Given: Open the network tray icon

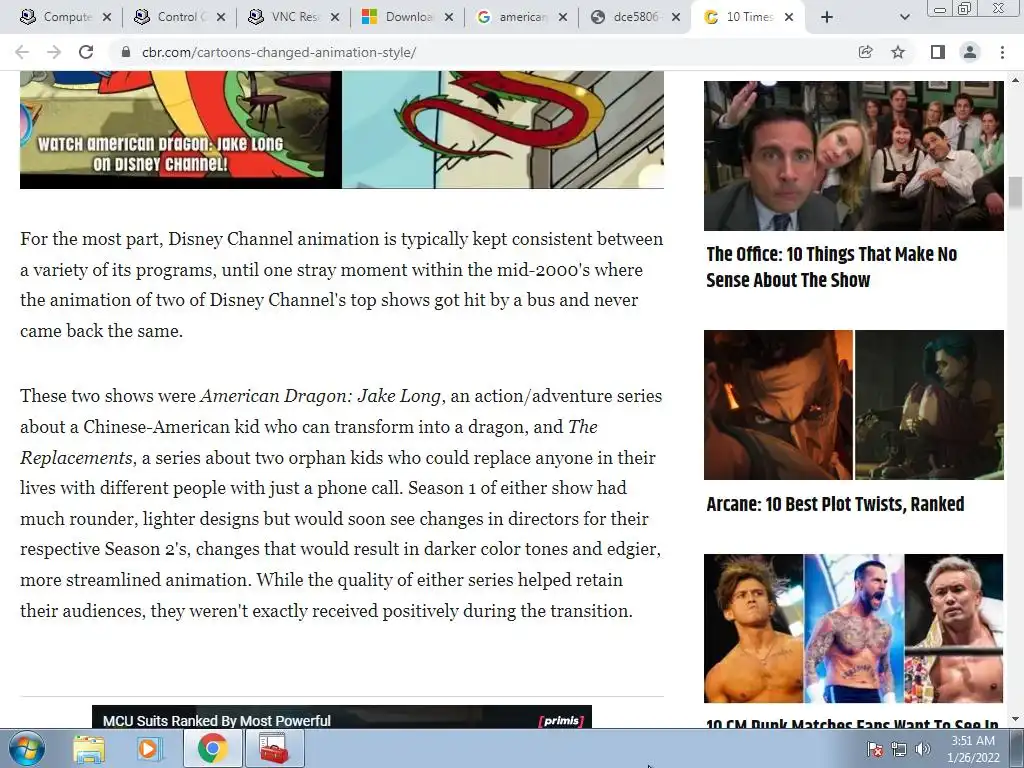Looking at the screenshot, I should (899, 749).
